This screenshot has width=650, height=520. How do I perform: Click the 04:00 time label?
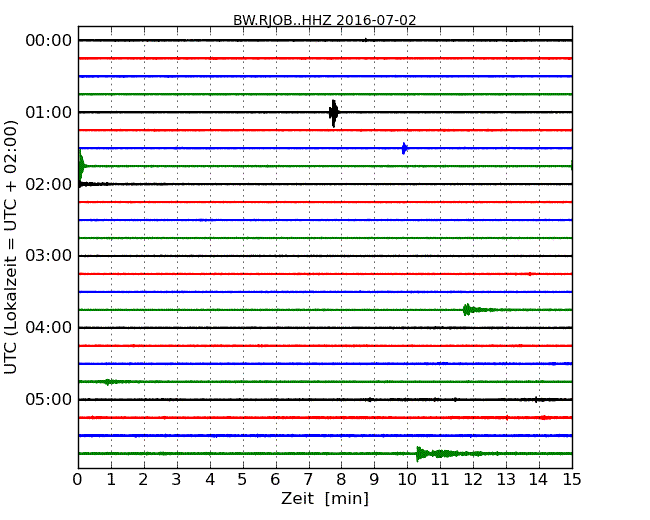coord(49,328)
